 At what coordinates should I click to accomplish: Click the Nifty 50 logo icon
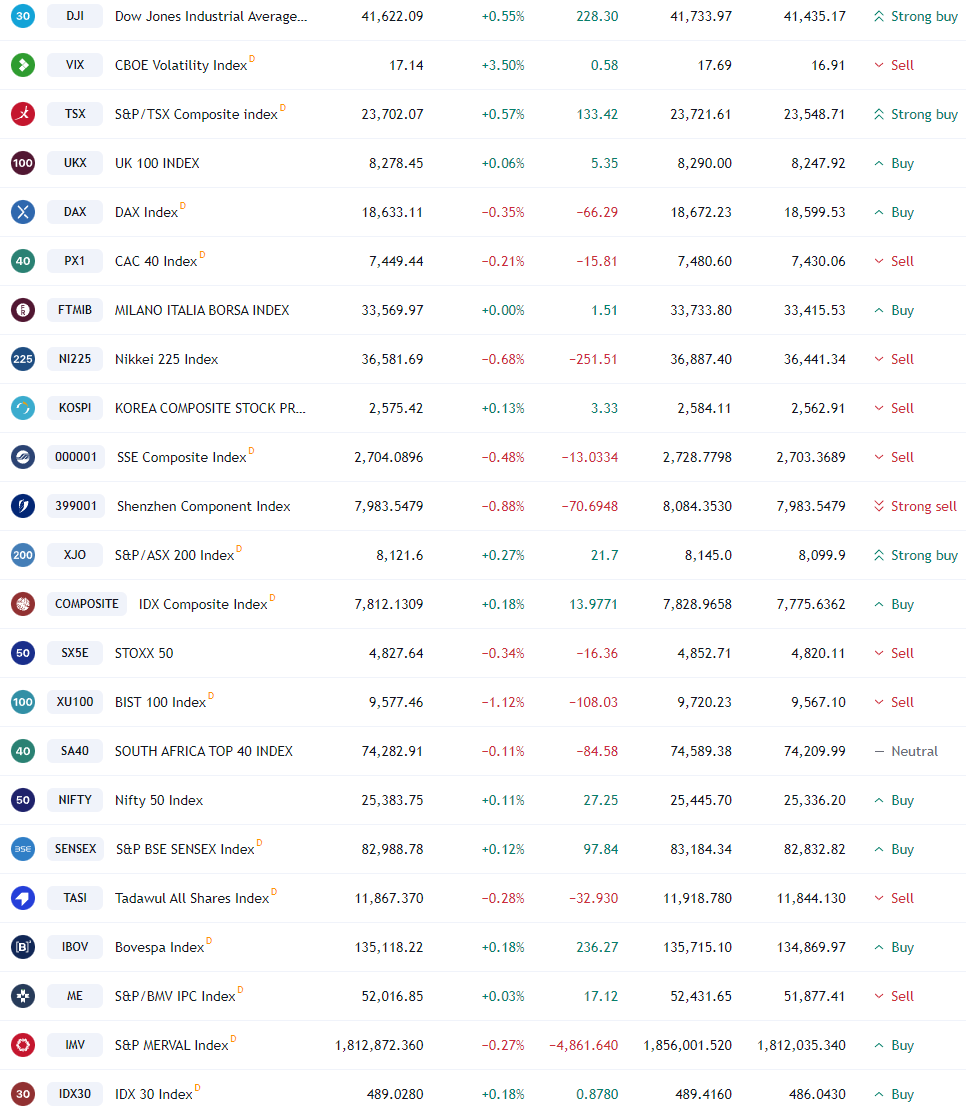pos(23,800)
